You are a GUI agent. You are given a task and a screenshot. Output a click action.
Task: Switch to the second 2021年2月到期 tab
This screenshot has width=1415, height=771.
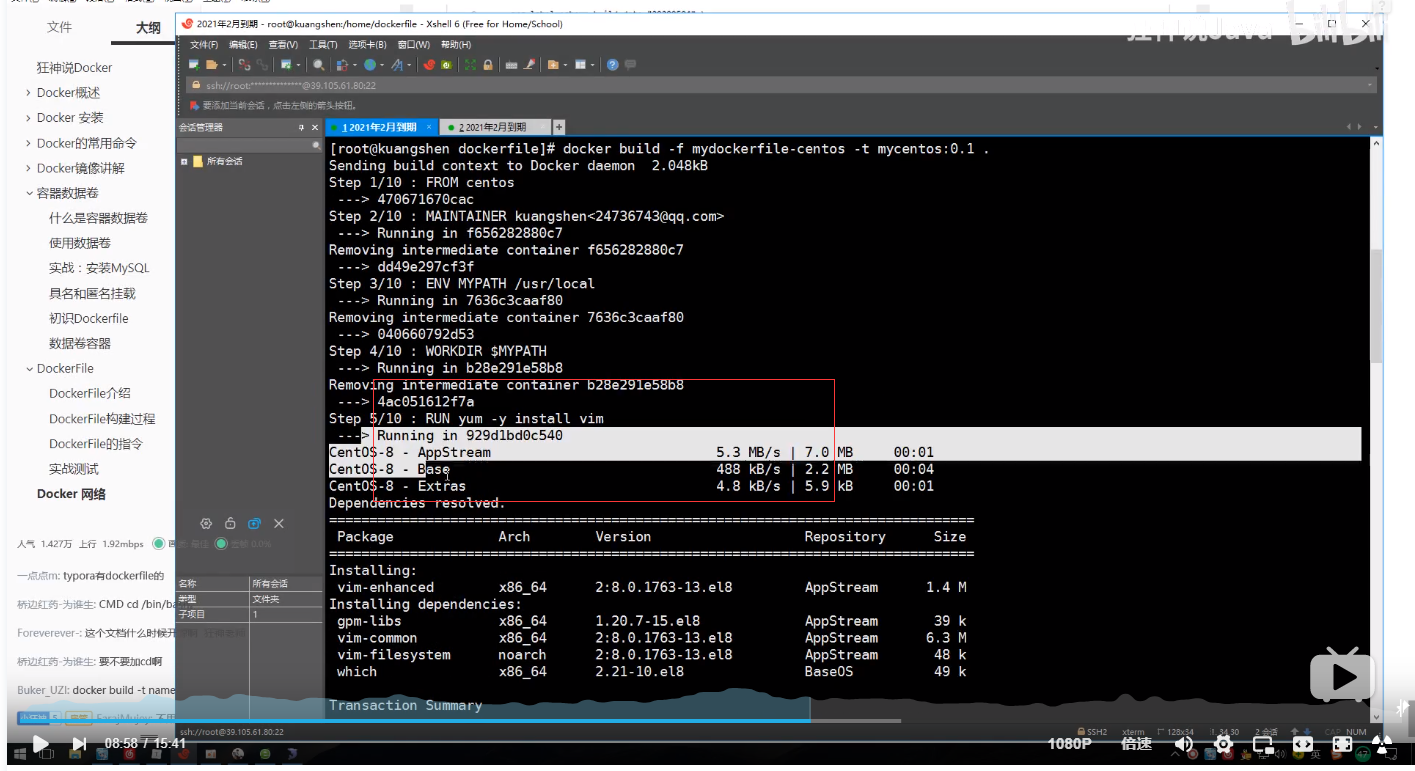tap(496, 127)
